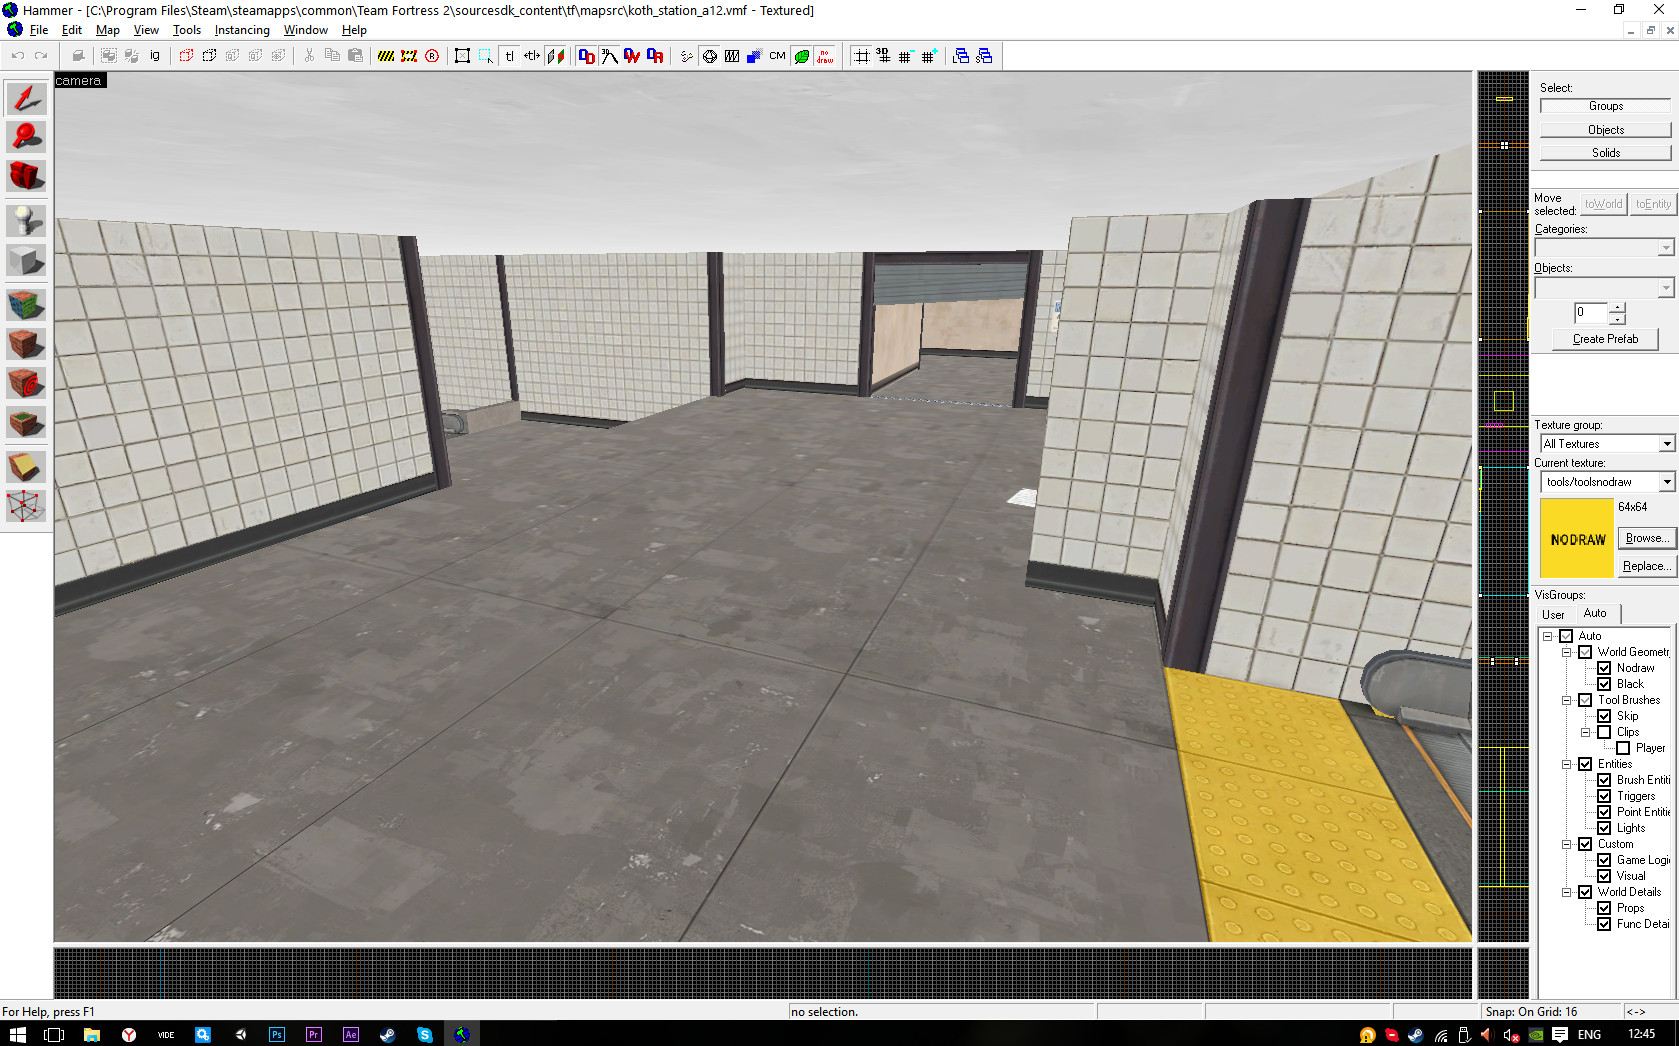
Task: Uncheck the Triggers visgroup checkbox
Action: (x=1604, y=796)
